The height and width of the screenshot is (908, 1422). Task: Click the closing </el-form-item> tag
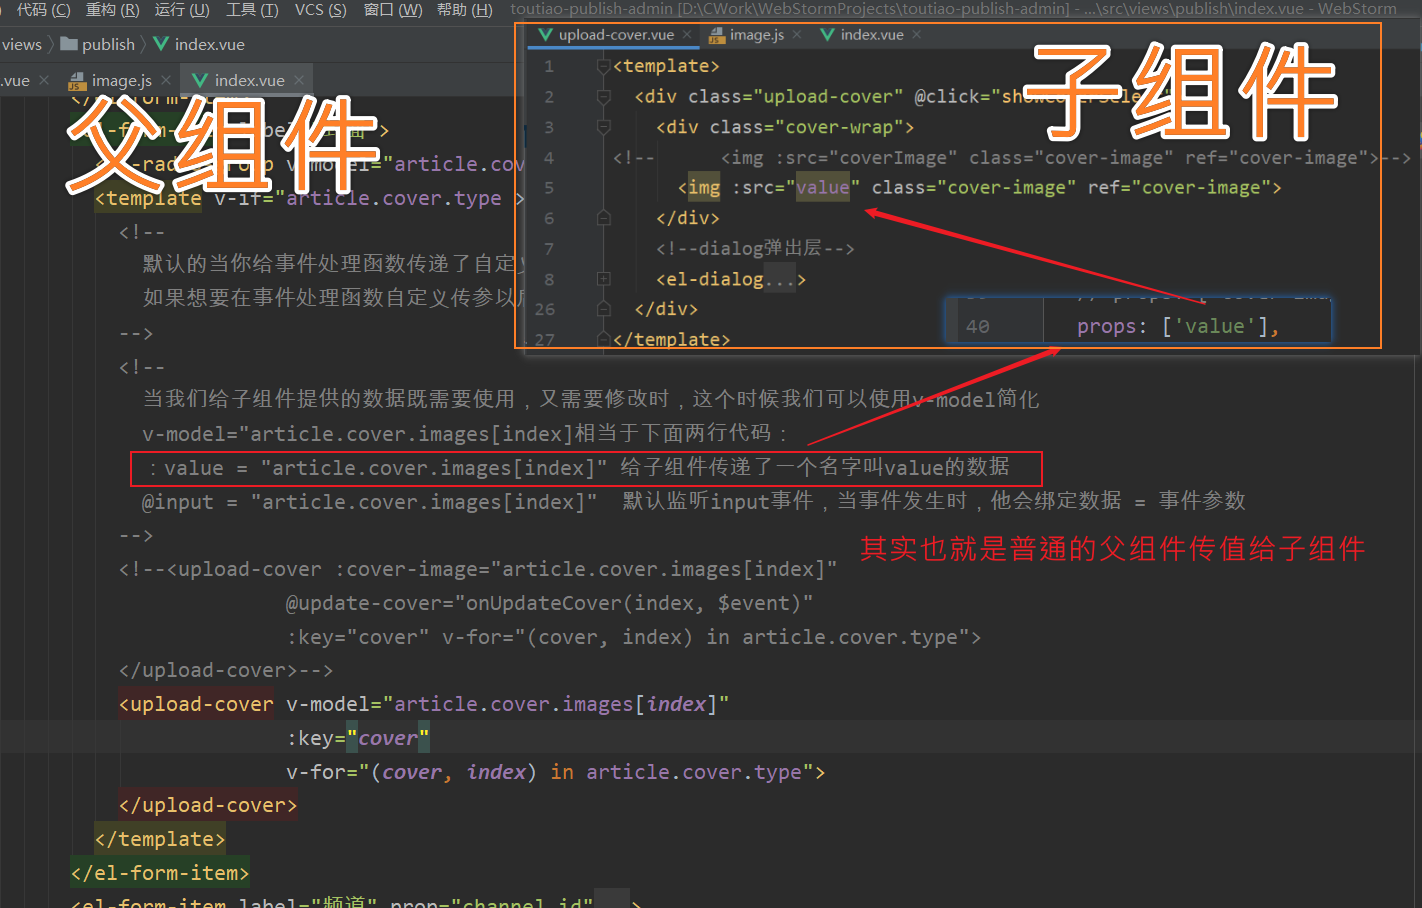160,873
